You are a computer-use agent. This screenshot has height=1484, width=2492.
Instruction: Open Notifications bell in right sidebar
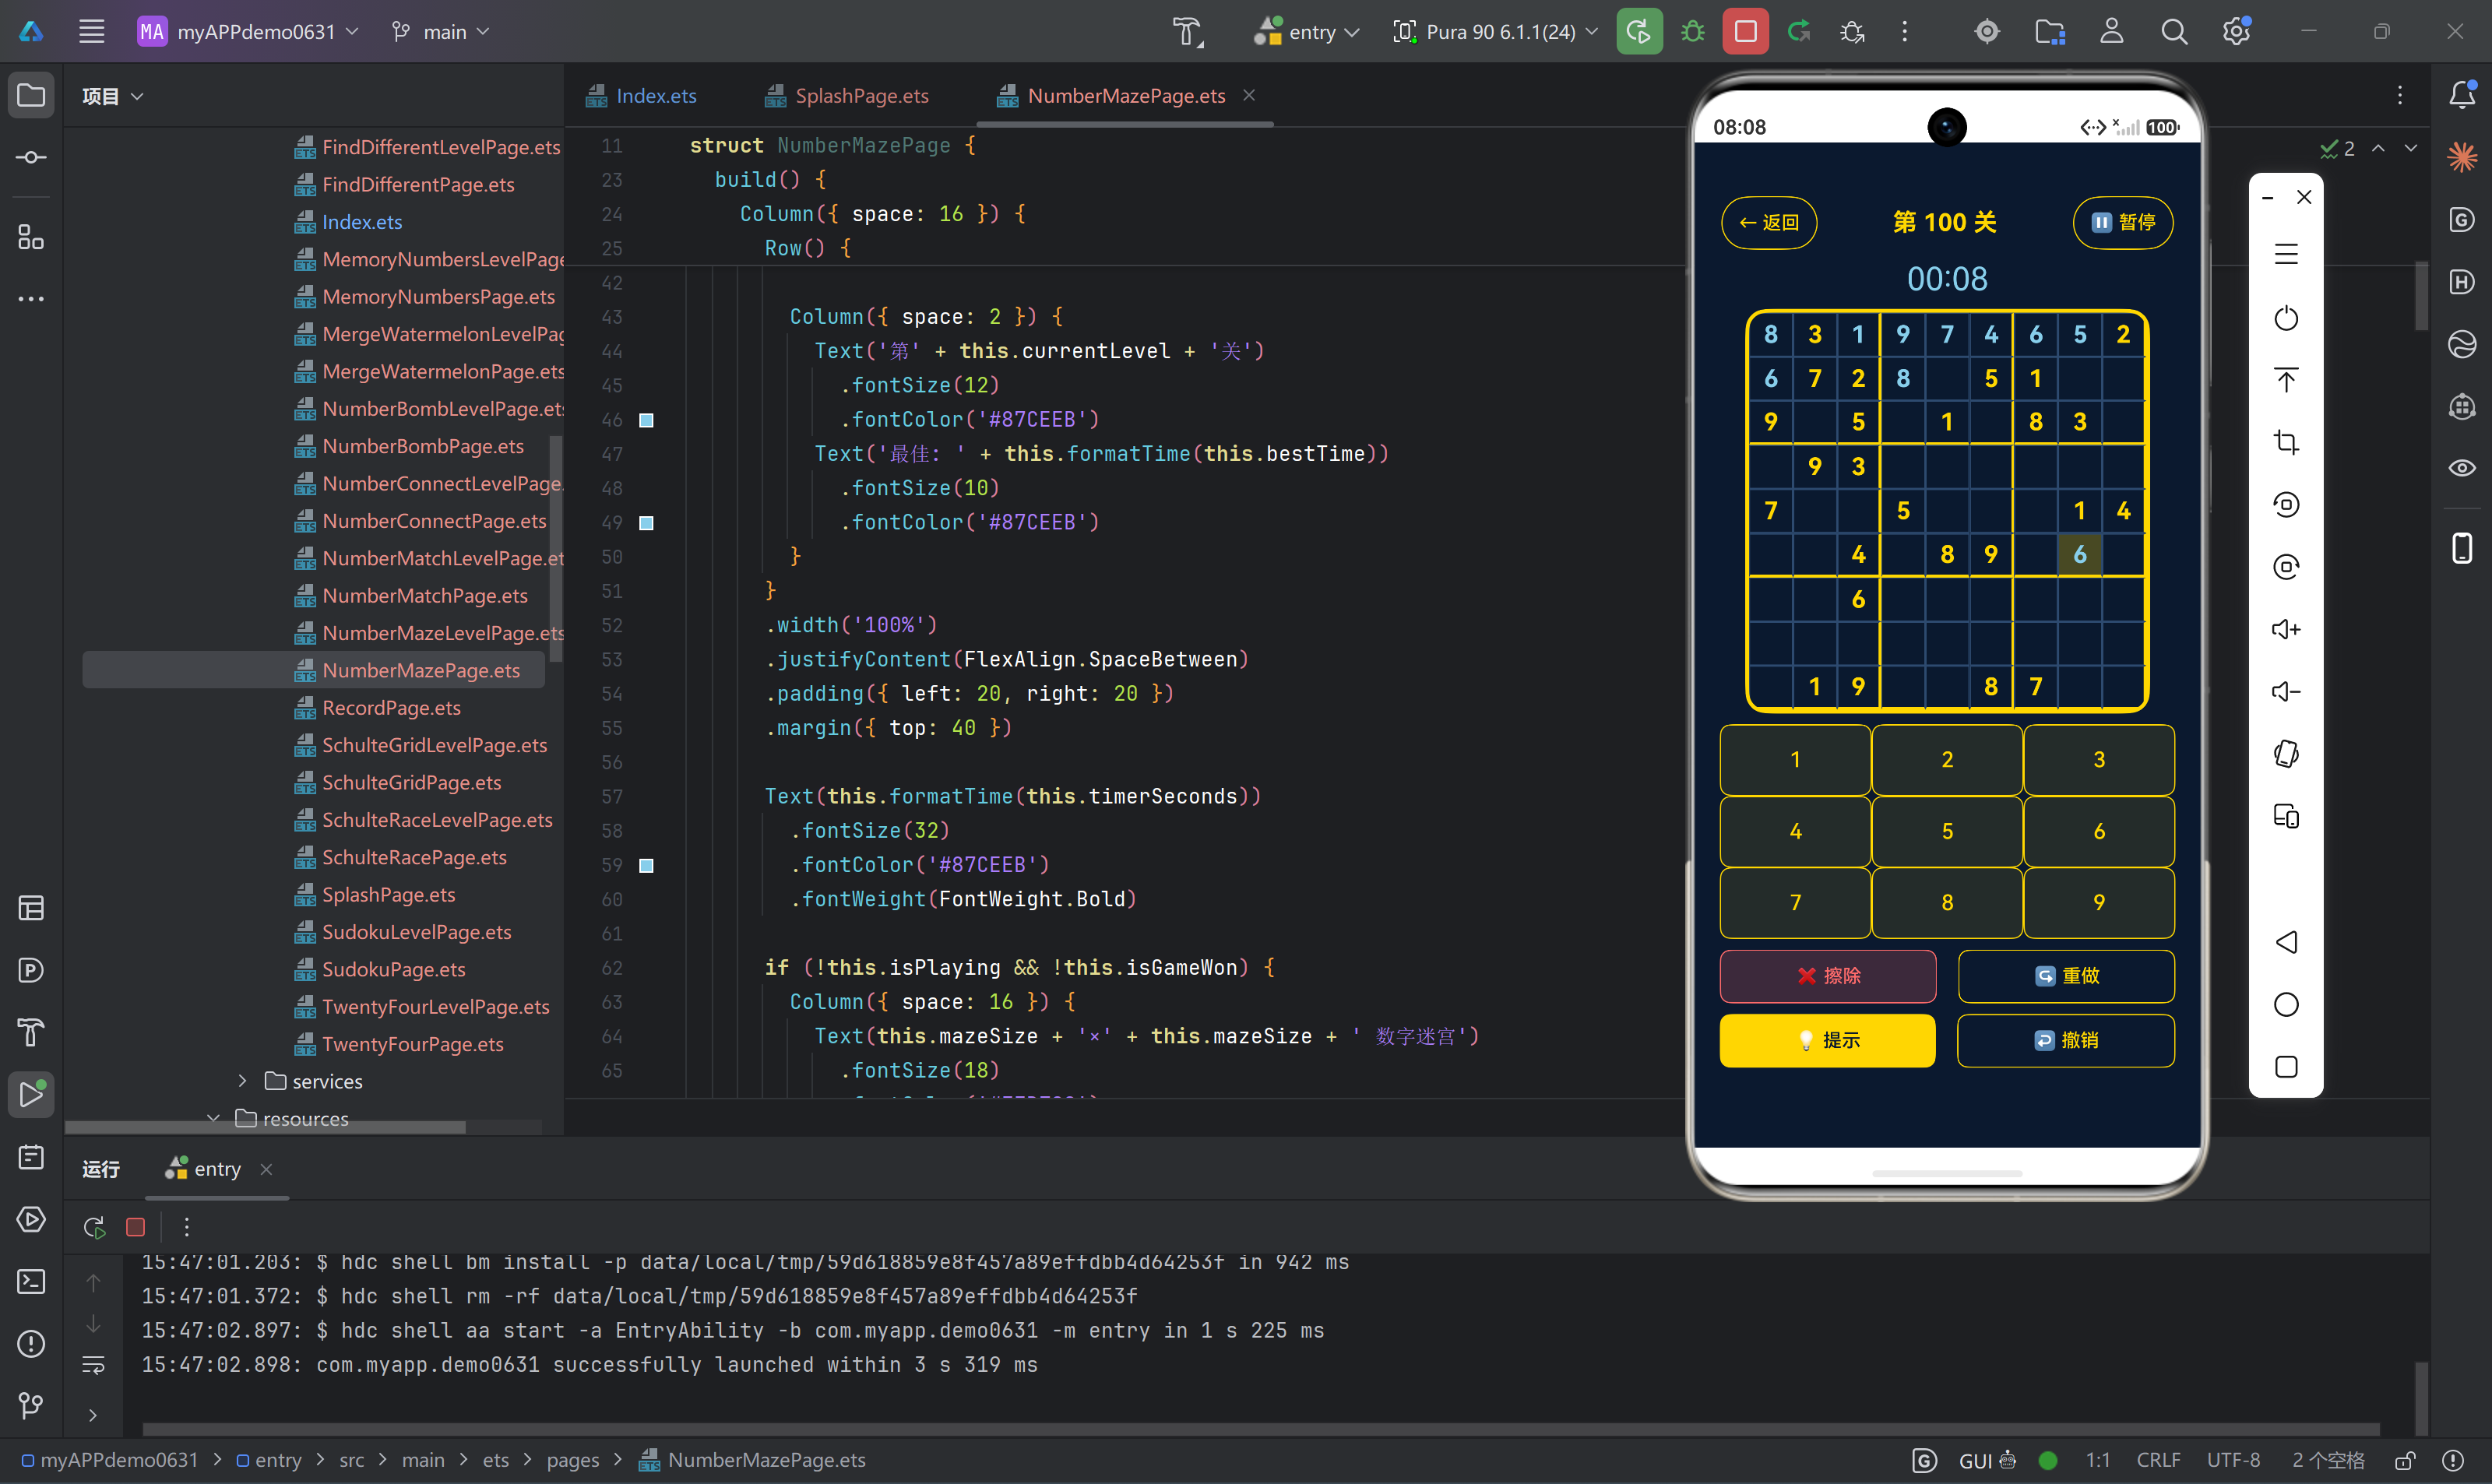[2462, 95]
